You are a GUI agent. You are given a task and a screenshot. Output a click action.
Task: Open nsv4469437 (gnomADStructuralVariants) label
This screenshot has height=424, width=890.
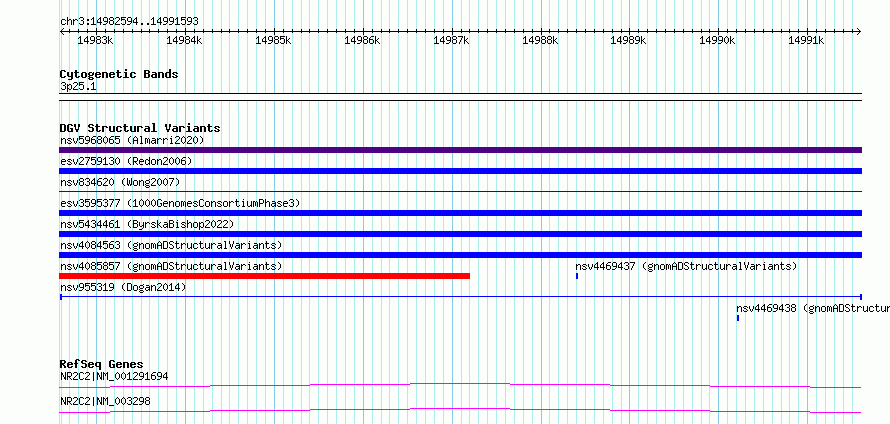point(686,266)
